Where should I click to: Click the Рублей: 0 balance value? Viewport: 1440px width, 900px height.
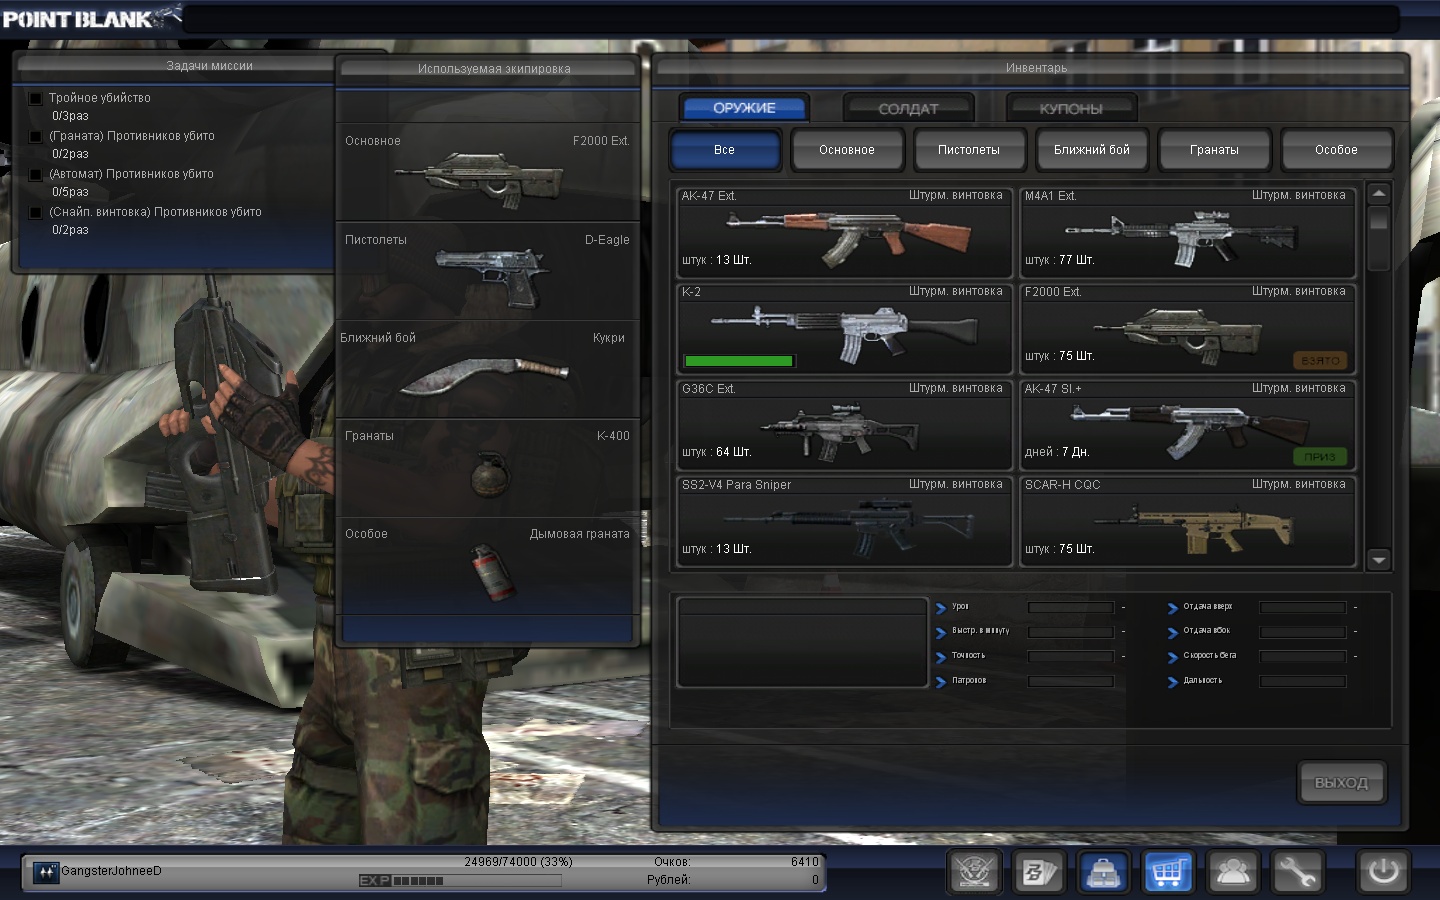coord(815,880)
